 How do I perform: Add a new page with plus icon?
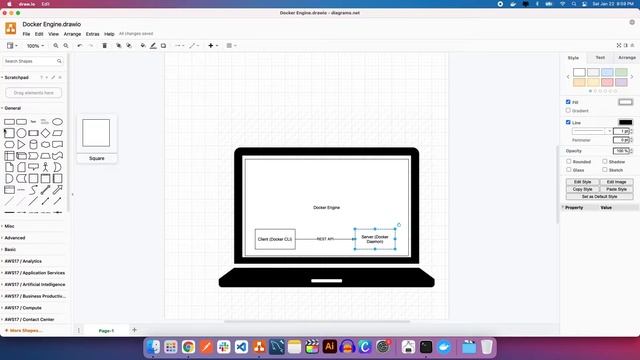(x=134, y=330)
